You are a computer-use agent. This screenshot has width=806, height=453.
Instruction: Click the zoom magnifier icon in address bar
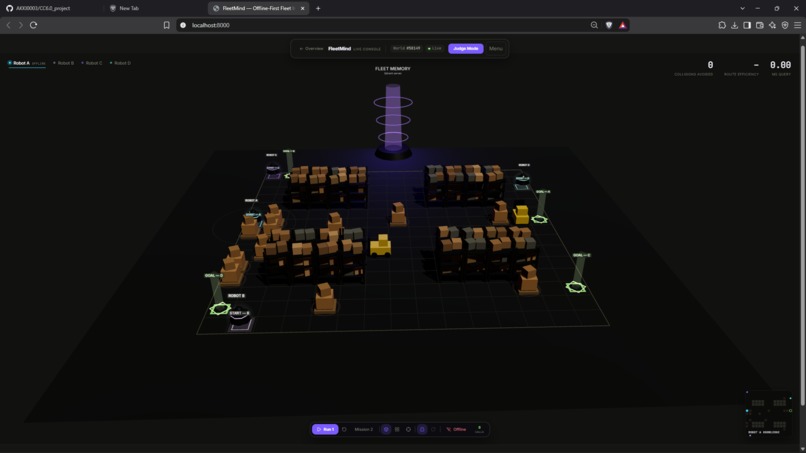[x=594, y=25]
